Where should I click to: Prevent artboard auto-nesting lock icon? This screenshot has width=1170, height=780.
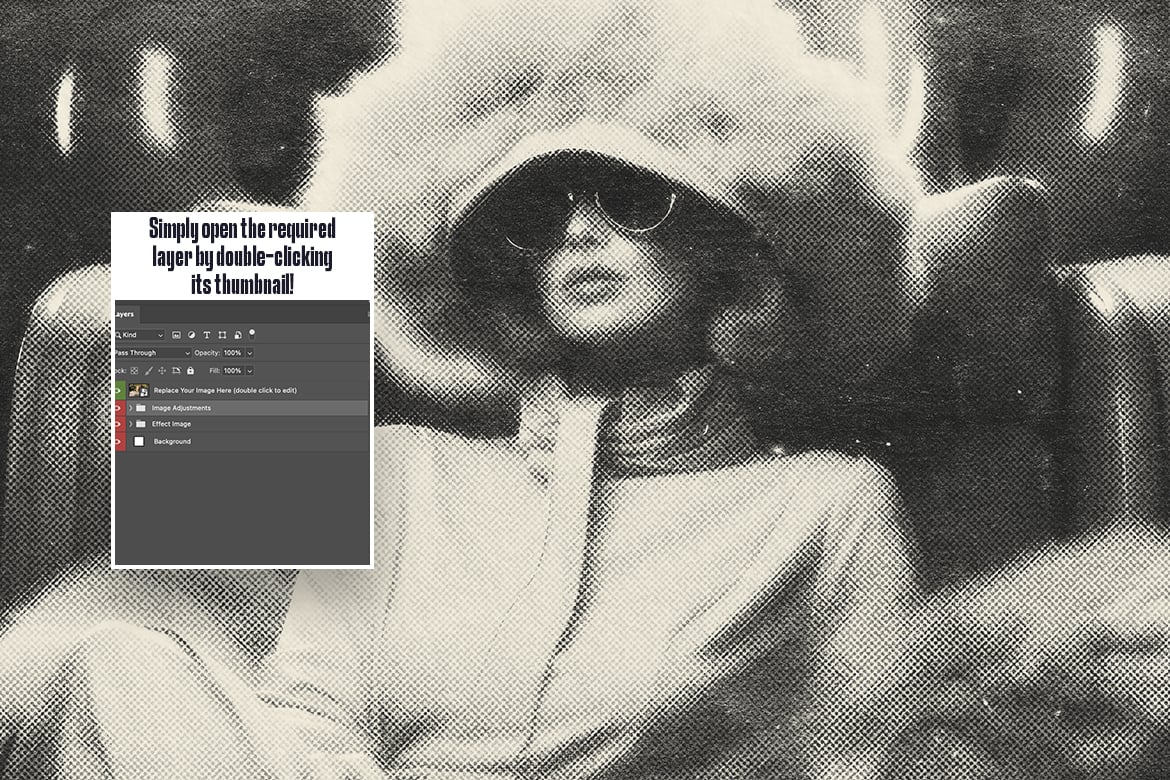[176, 370]
